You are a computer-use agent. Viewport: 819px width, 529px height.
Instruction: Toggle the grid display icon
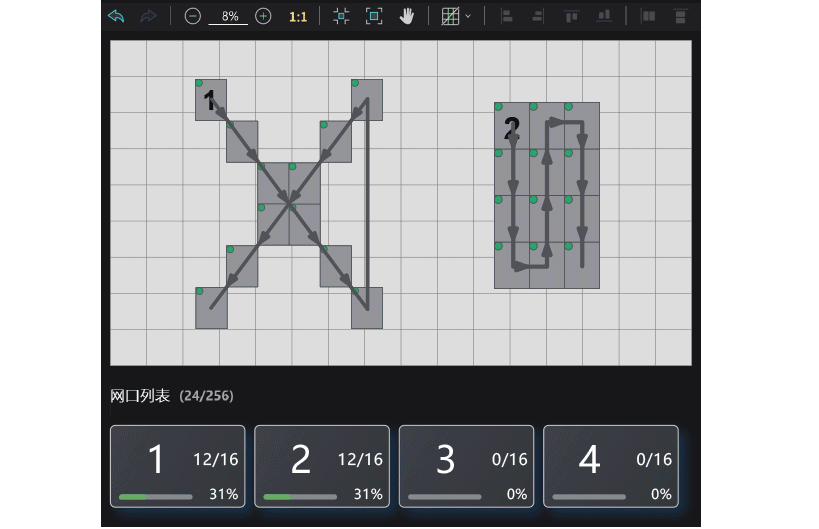tap(450, 16)
